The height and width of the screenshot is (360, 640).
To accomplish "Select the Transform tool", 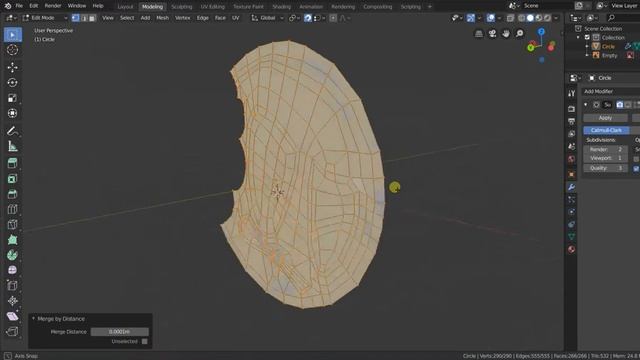I will pyautogui.click(x=12, y=113).
